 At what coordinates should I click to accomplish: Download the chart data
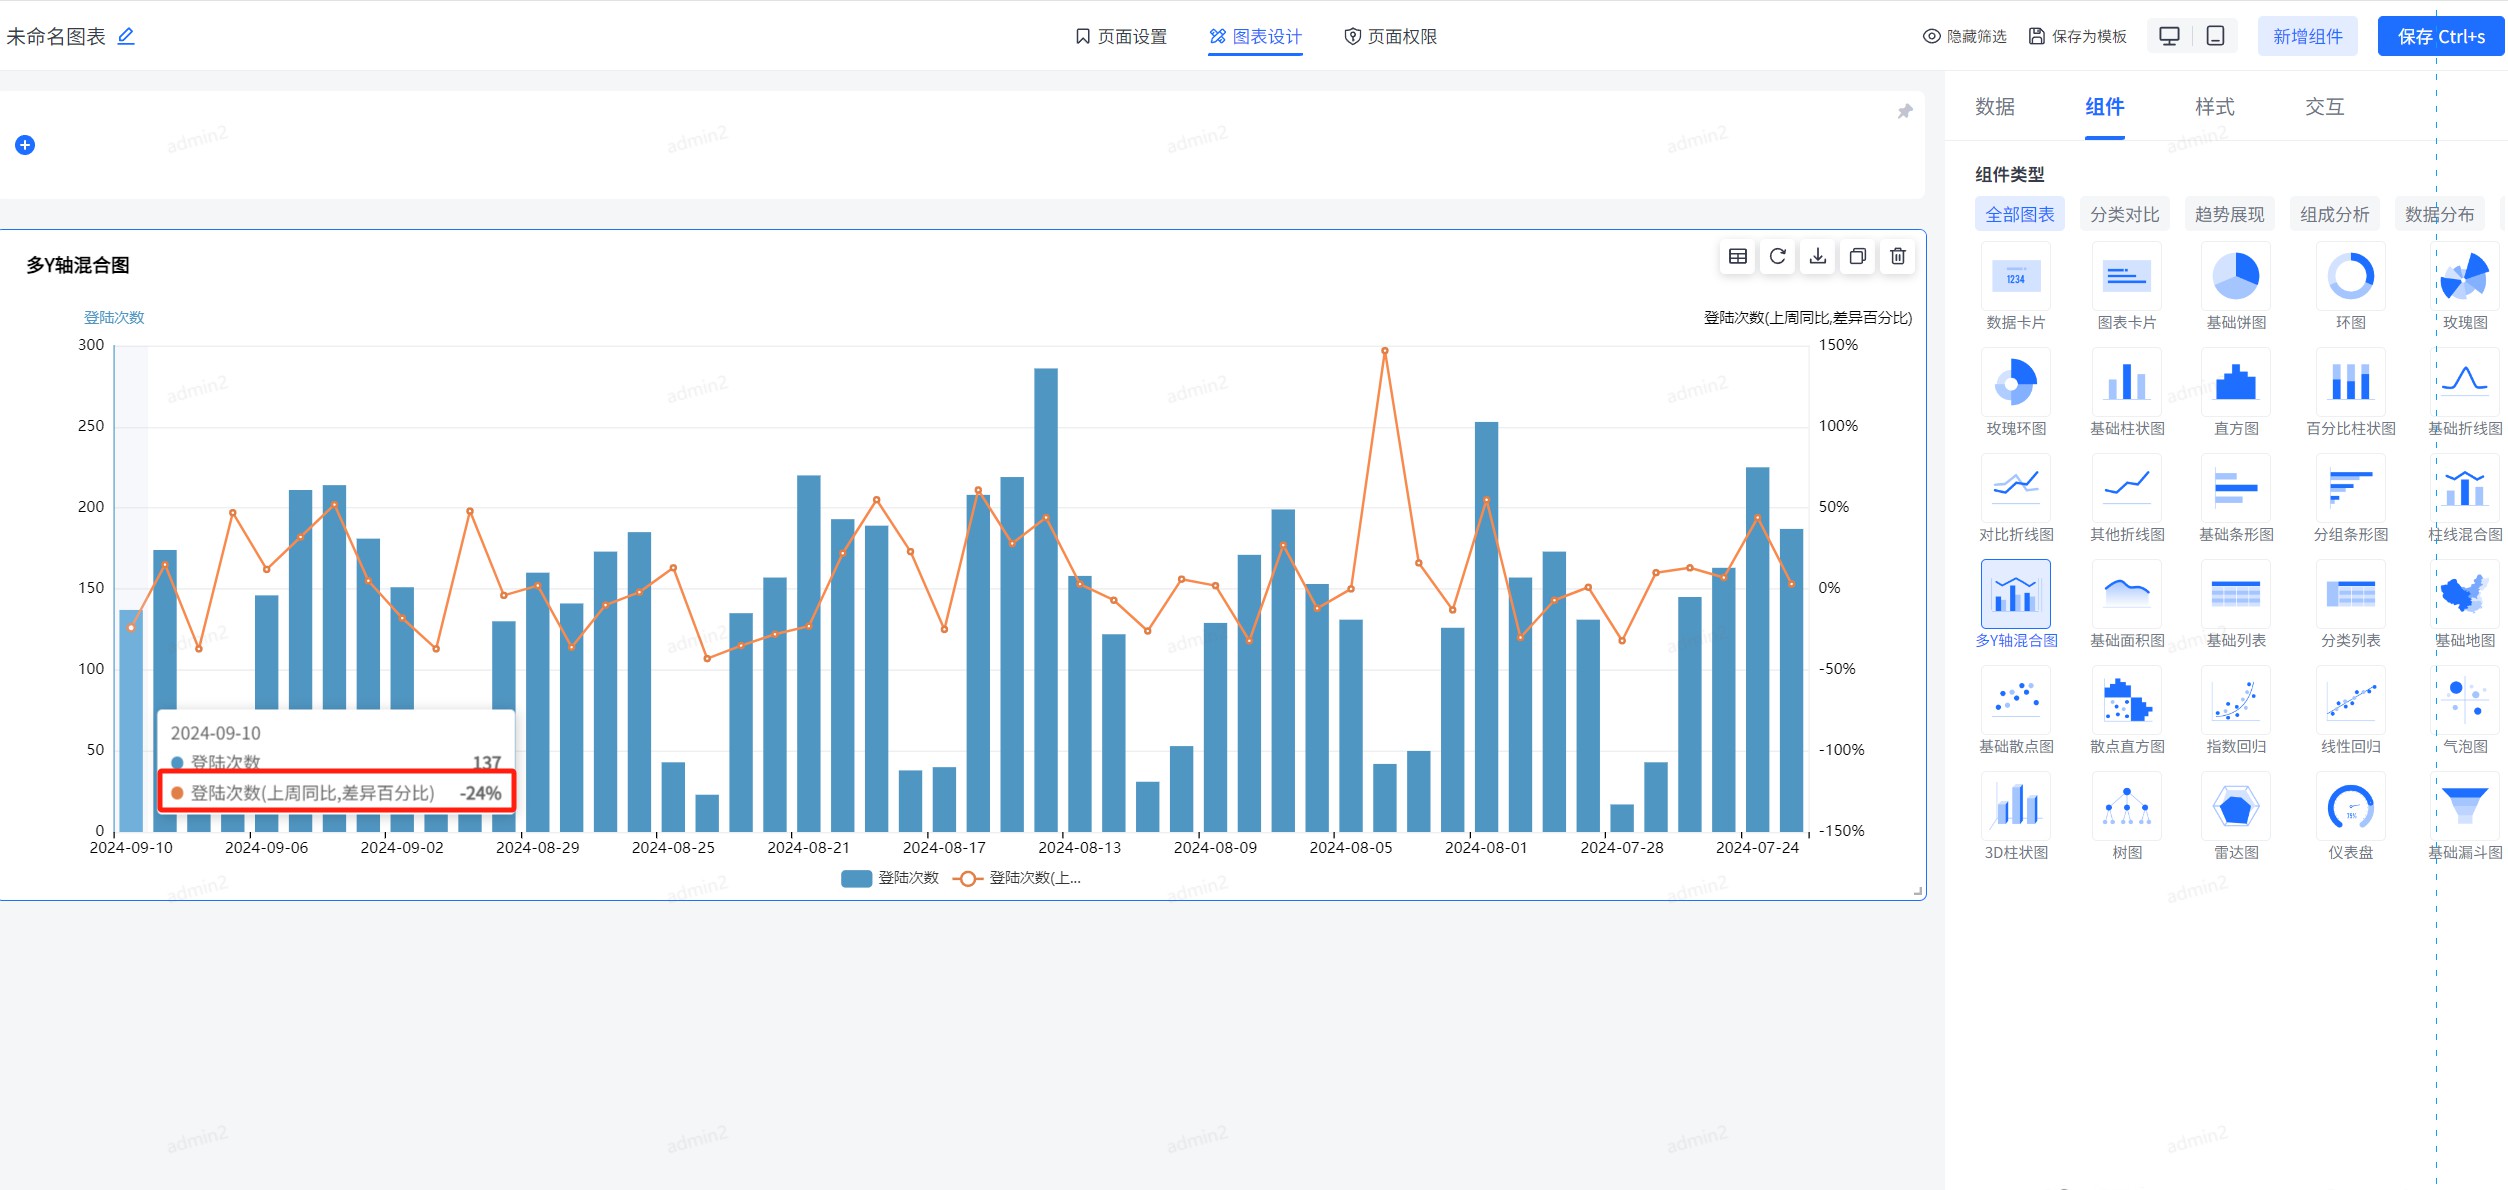1818,257
